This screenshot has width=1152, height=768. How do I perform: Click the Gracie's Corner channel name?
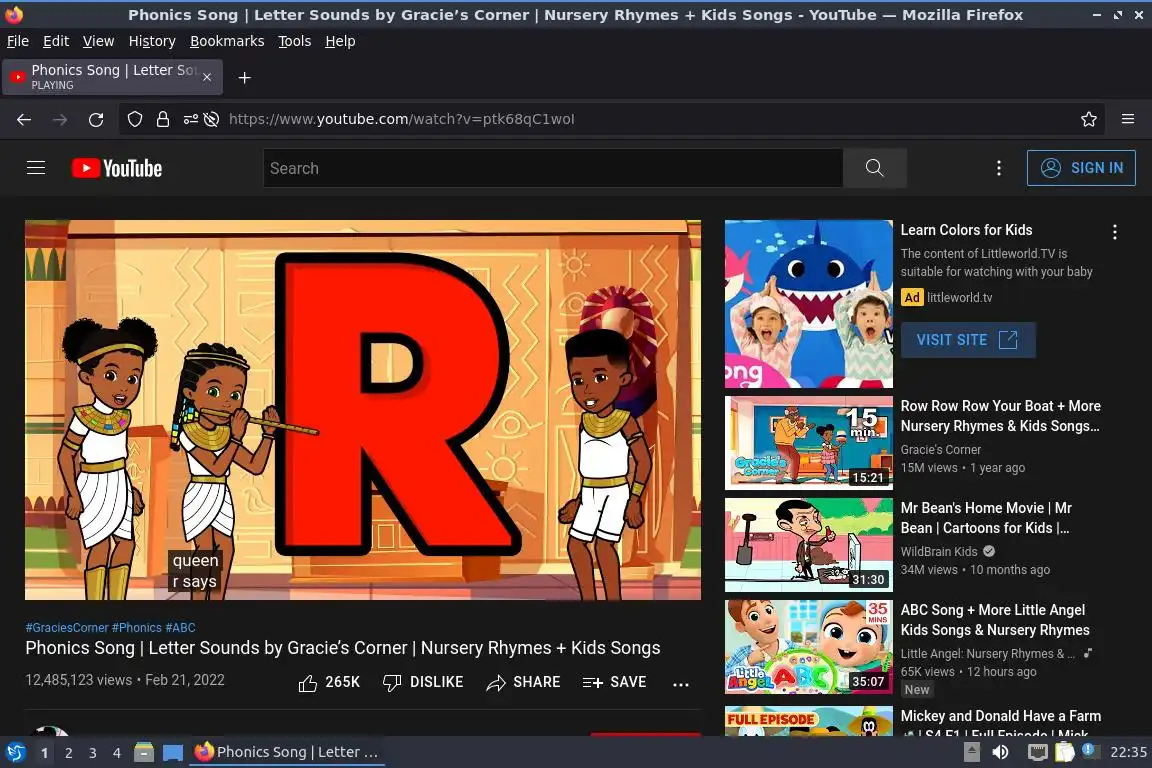click(940, 449)
